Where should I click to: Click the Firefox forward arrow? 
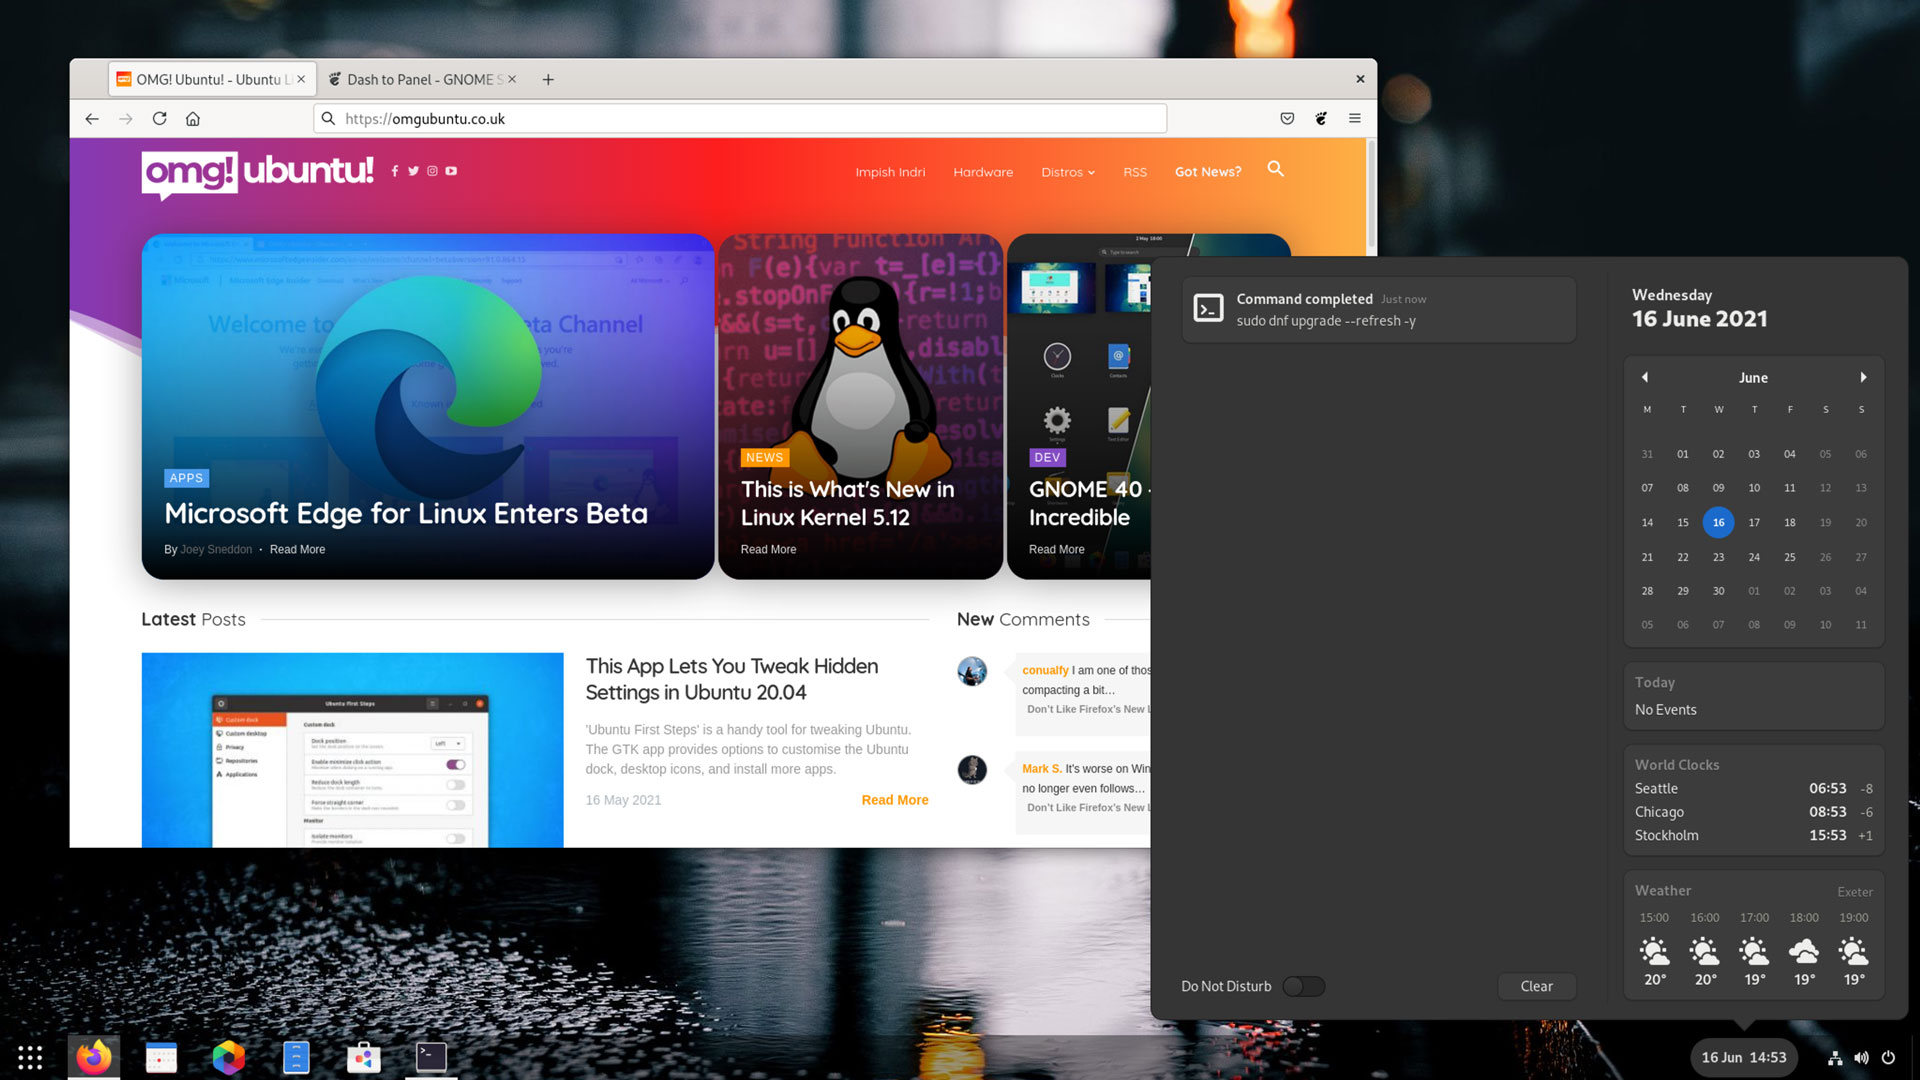coord(126,119)
